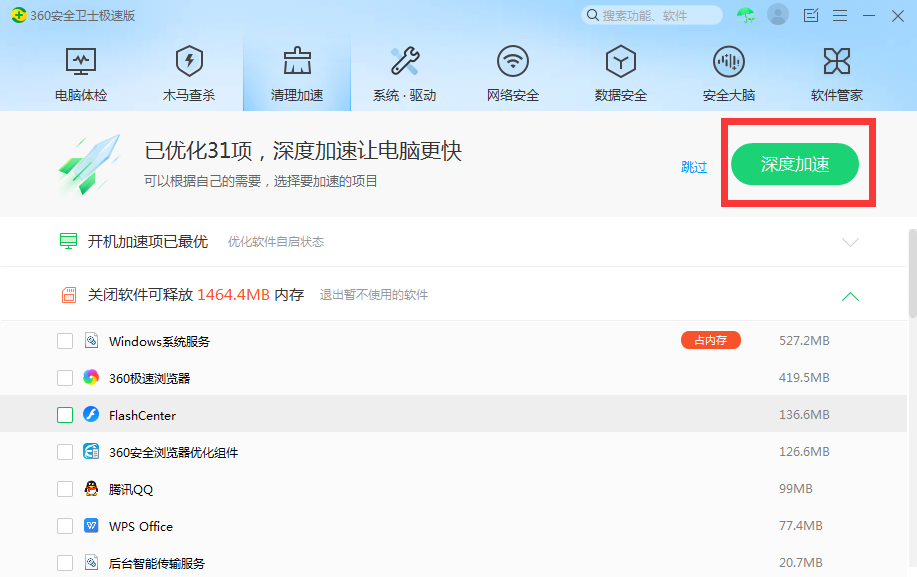
Task: Click the Windows系统服务 file icon
Action: tap(91, 340)
